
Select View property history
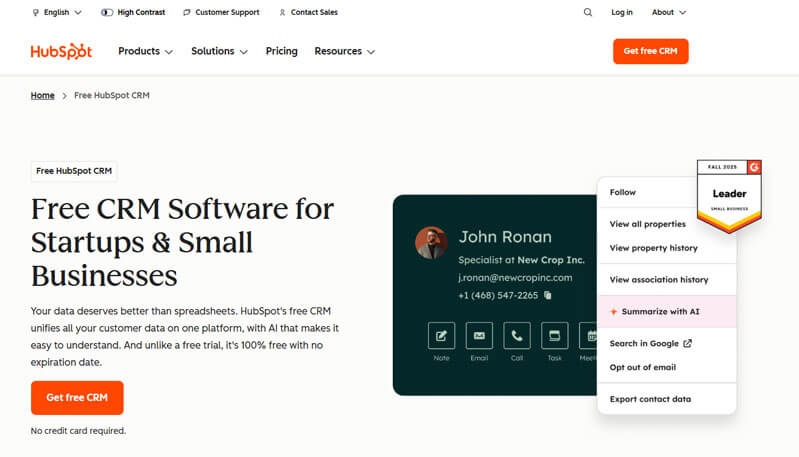[x=653, y=248]
